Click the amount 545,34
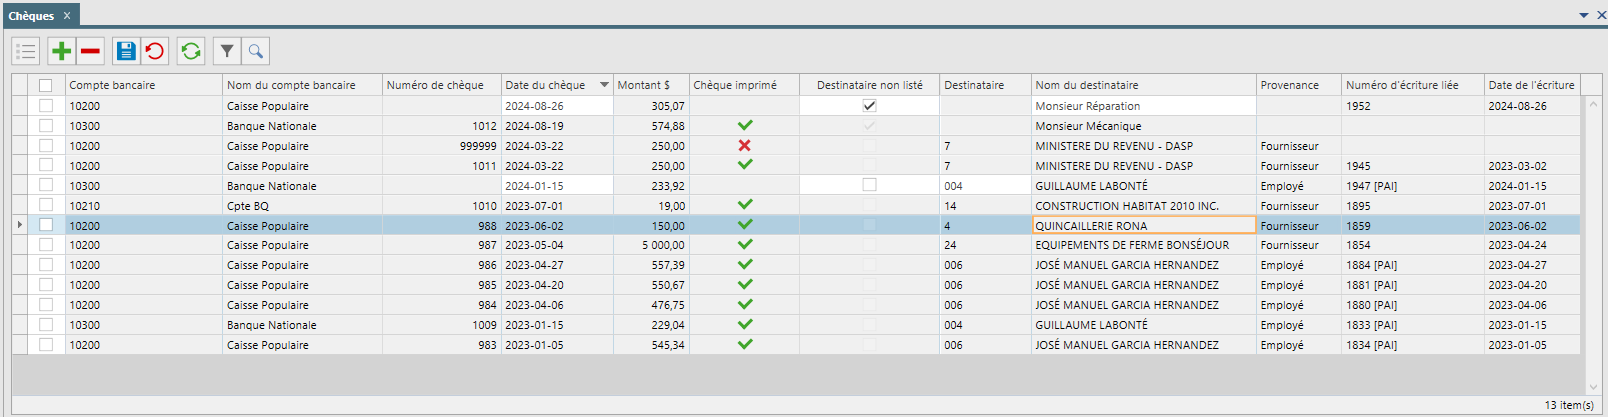This screenshot has height=417, width=1608. (668, 344)
